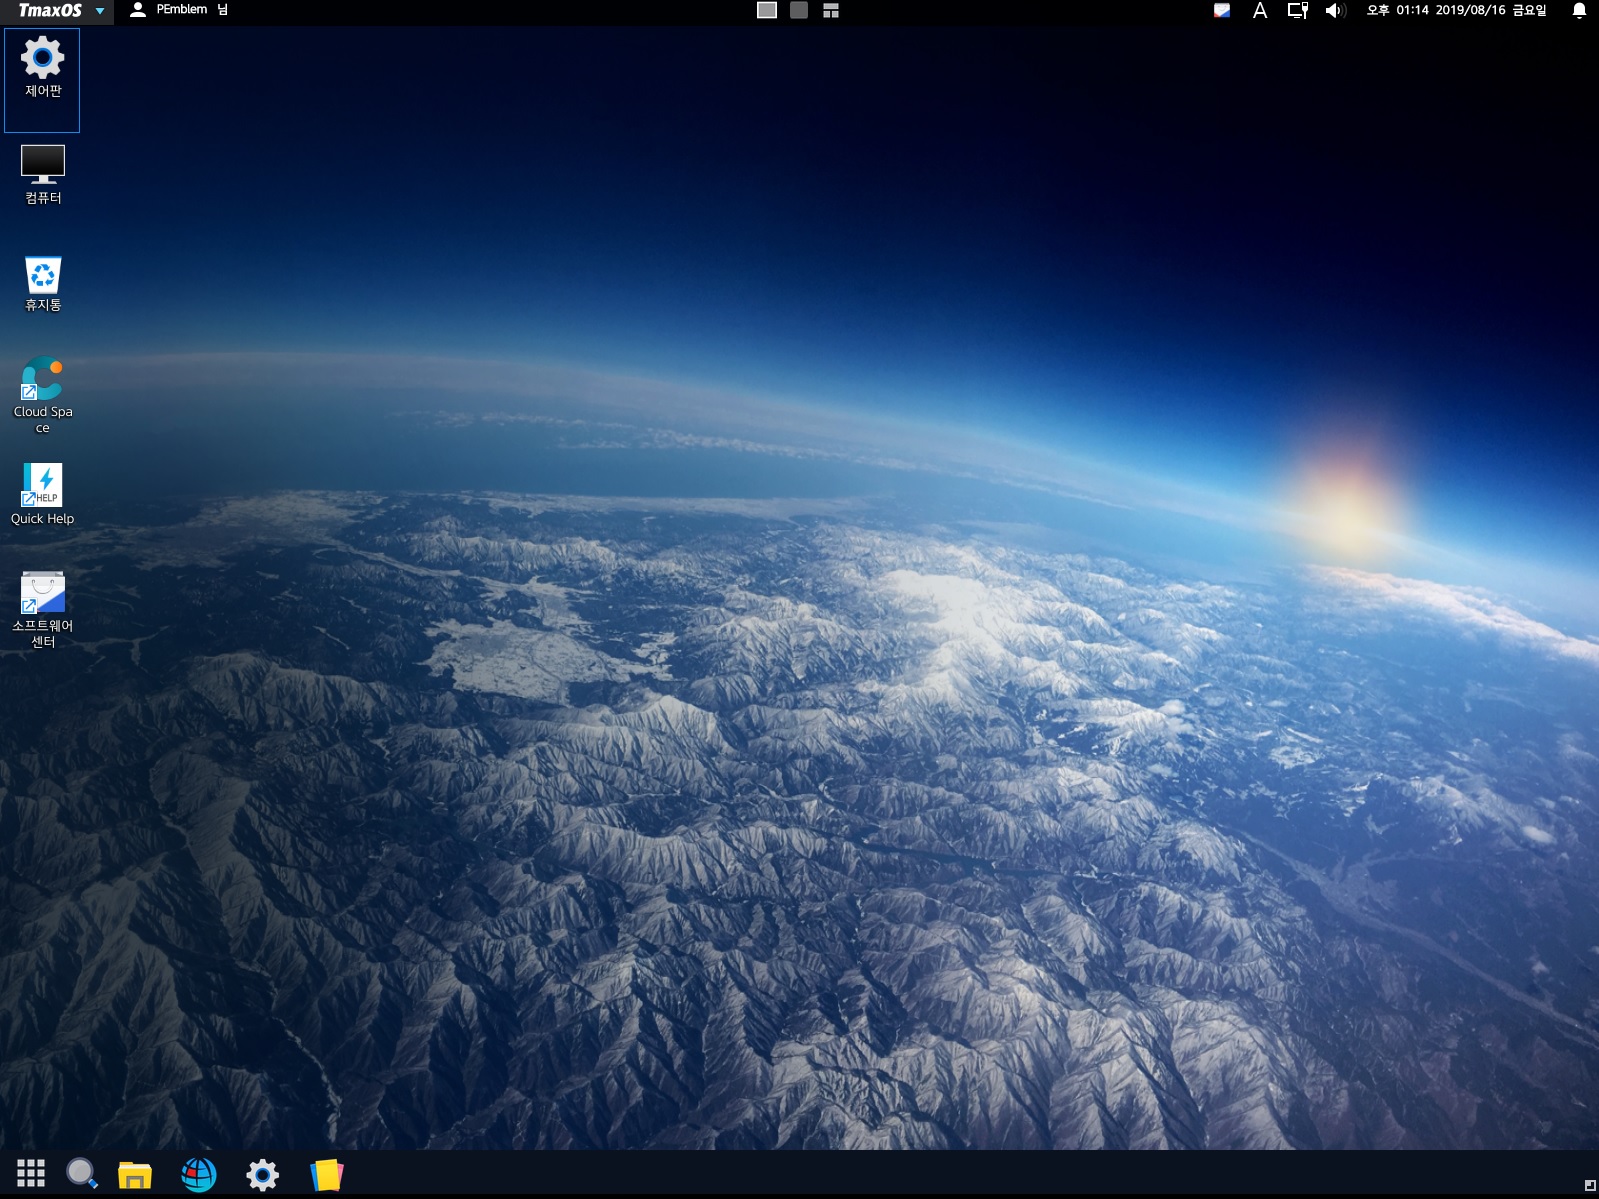Screen dimensions: 1599x1199
Task: Open settings gear in the taskbar
Action: (262, 1174)
